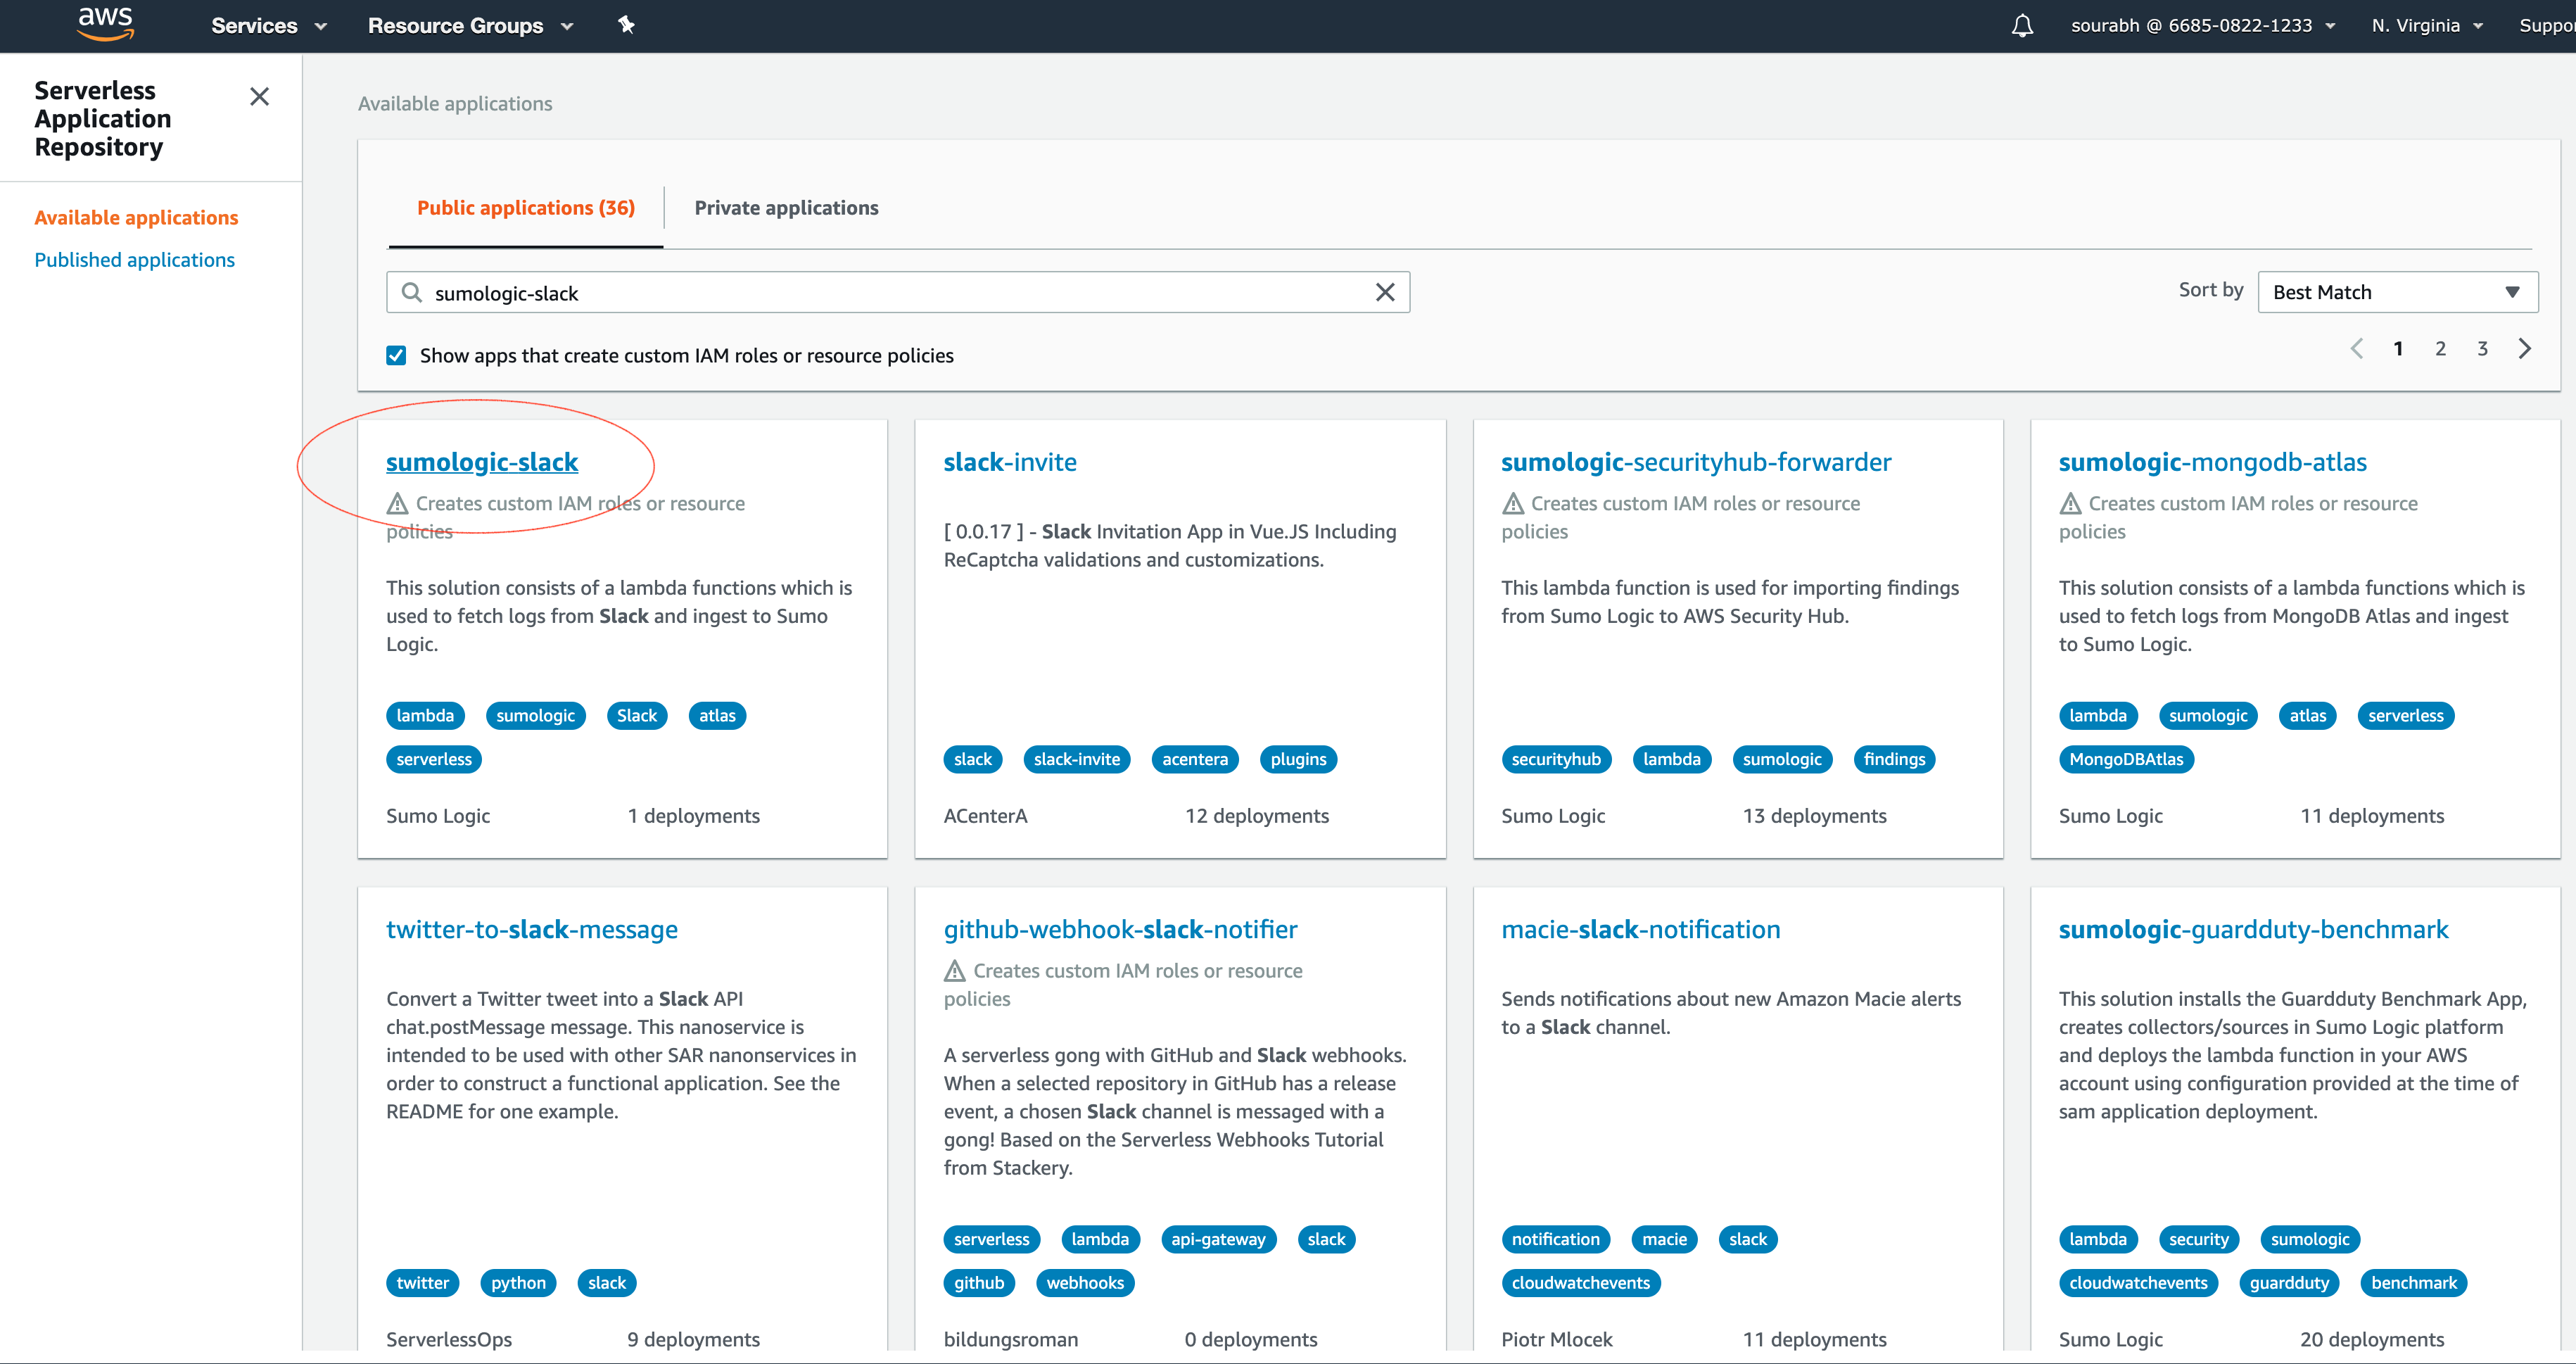Expand the N. Virginia region selector
2576x1364 pixels.
2426,26
